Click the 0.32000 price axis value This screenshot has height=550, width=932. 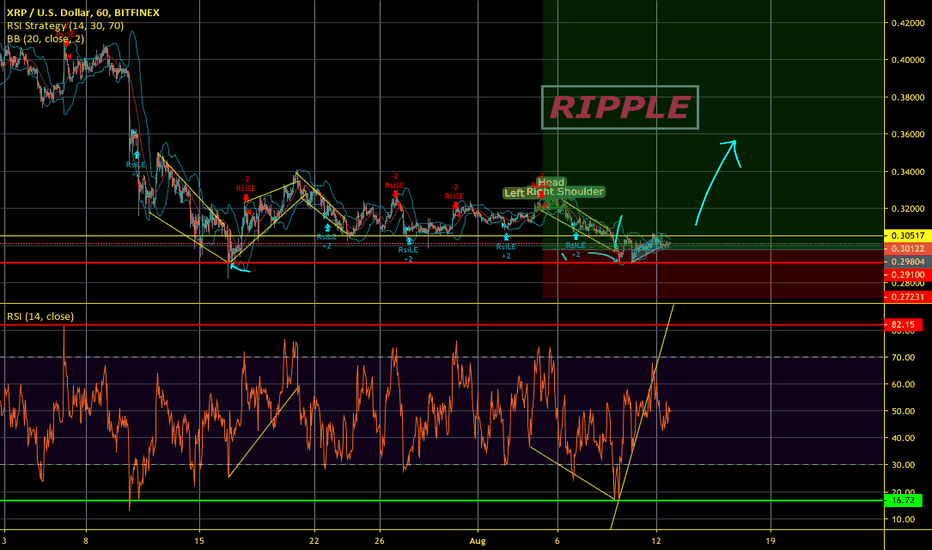tap(908, 209)
